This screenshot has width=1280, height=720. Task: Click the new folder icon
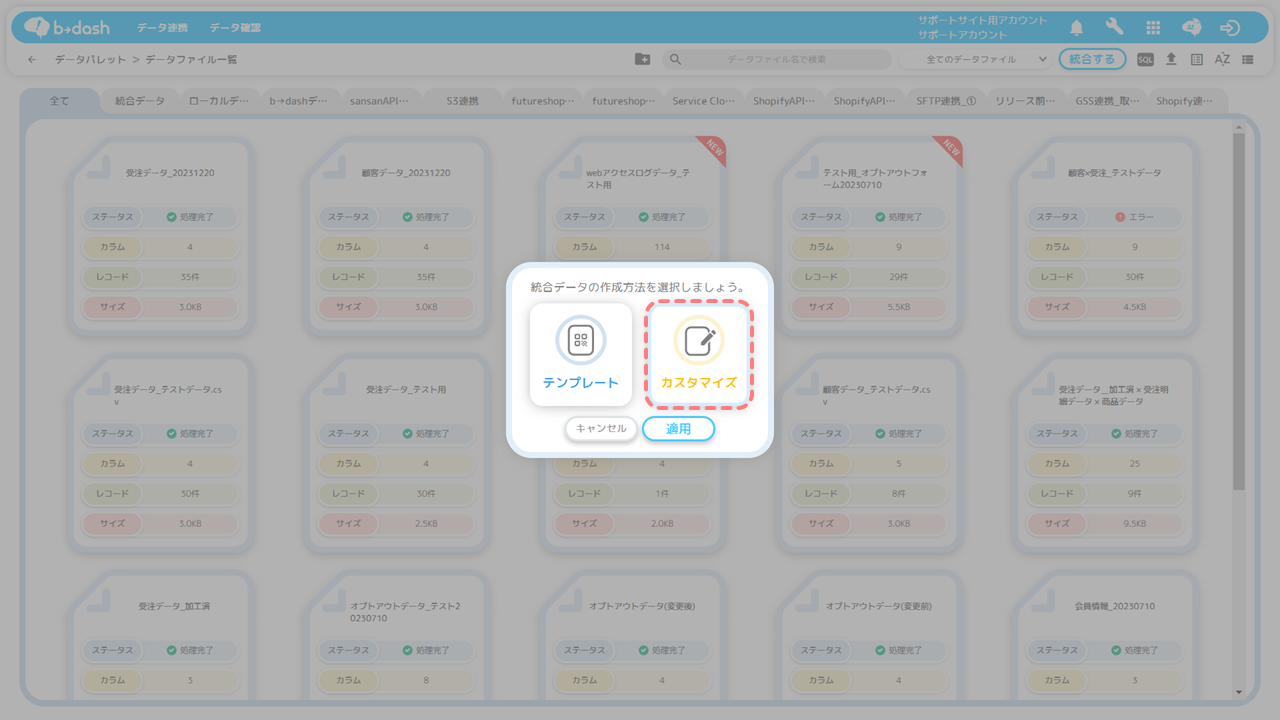(x=643, y=60)
